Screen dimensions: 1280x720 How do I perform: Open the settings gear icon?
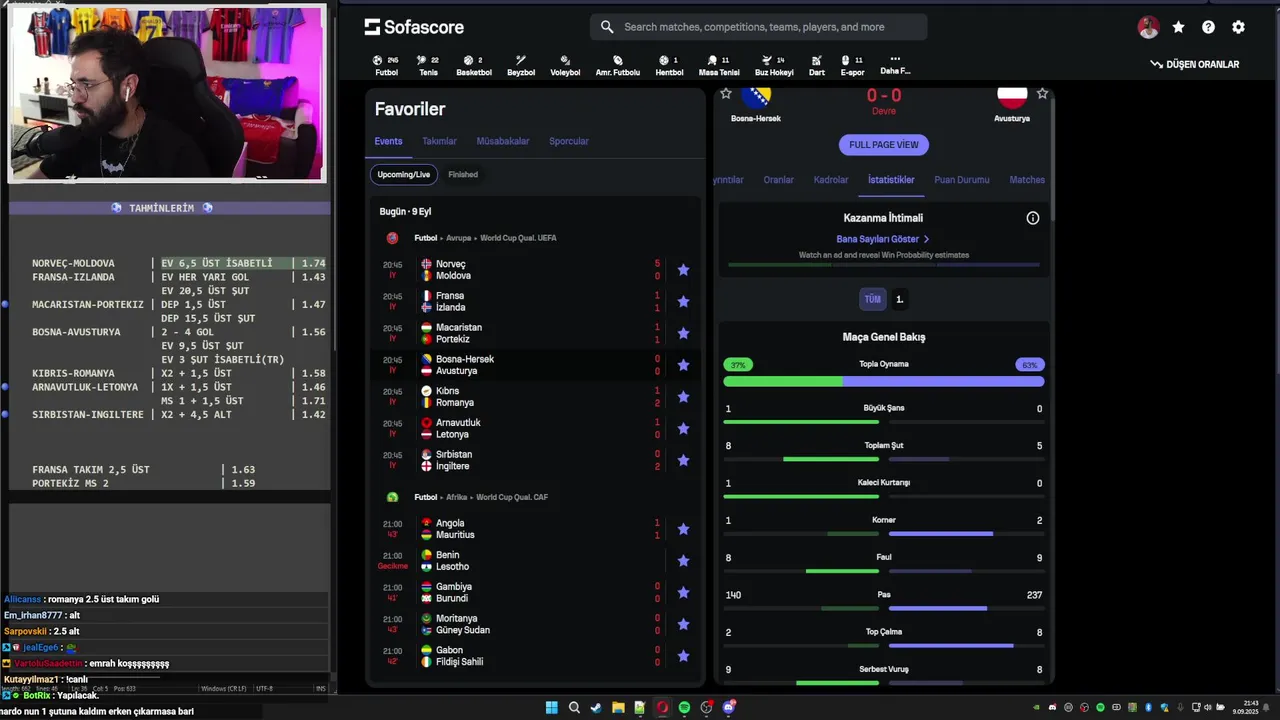click(x=1238, y=28)
